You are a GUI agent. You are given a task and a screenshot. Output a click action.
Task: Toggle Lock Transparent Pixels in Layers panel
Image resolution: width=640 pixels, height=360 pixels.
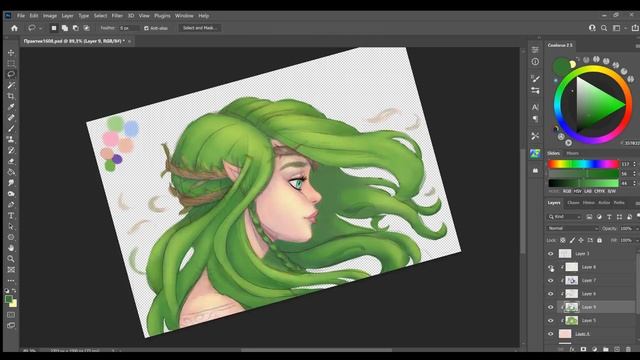coord(563,240)
